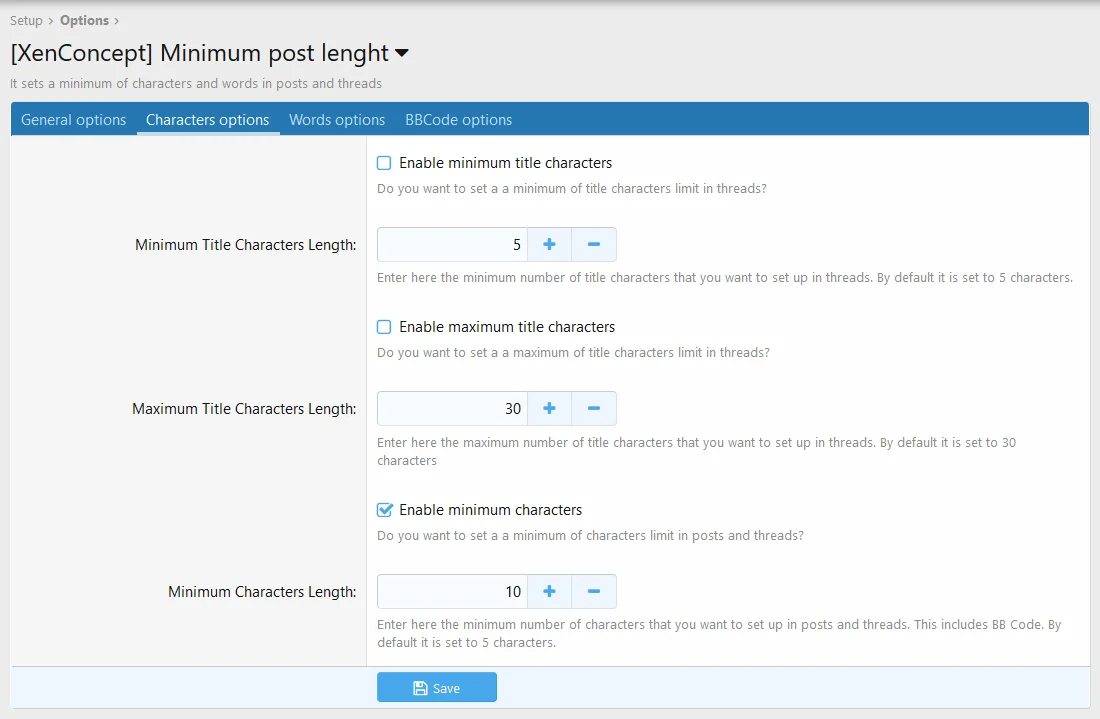
Task: Increment Minimum Characters Length value
Action: click(x=549, y=592)
